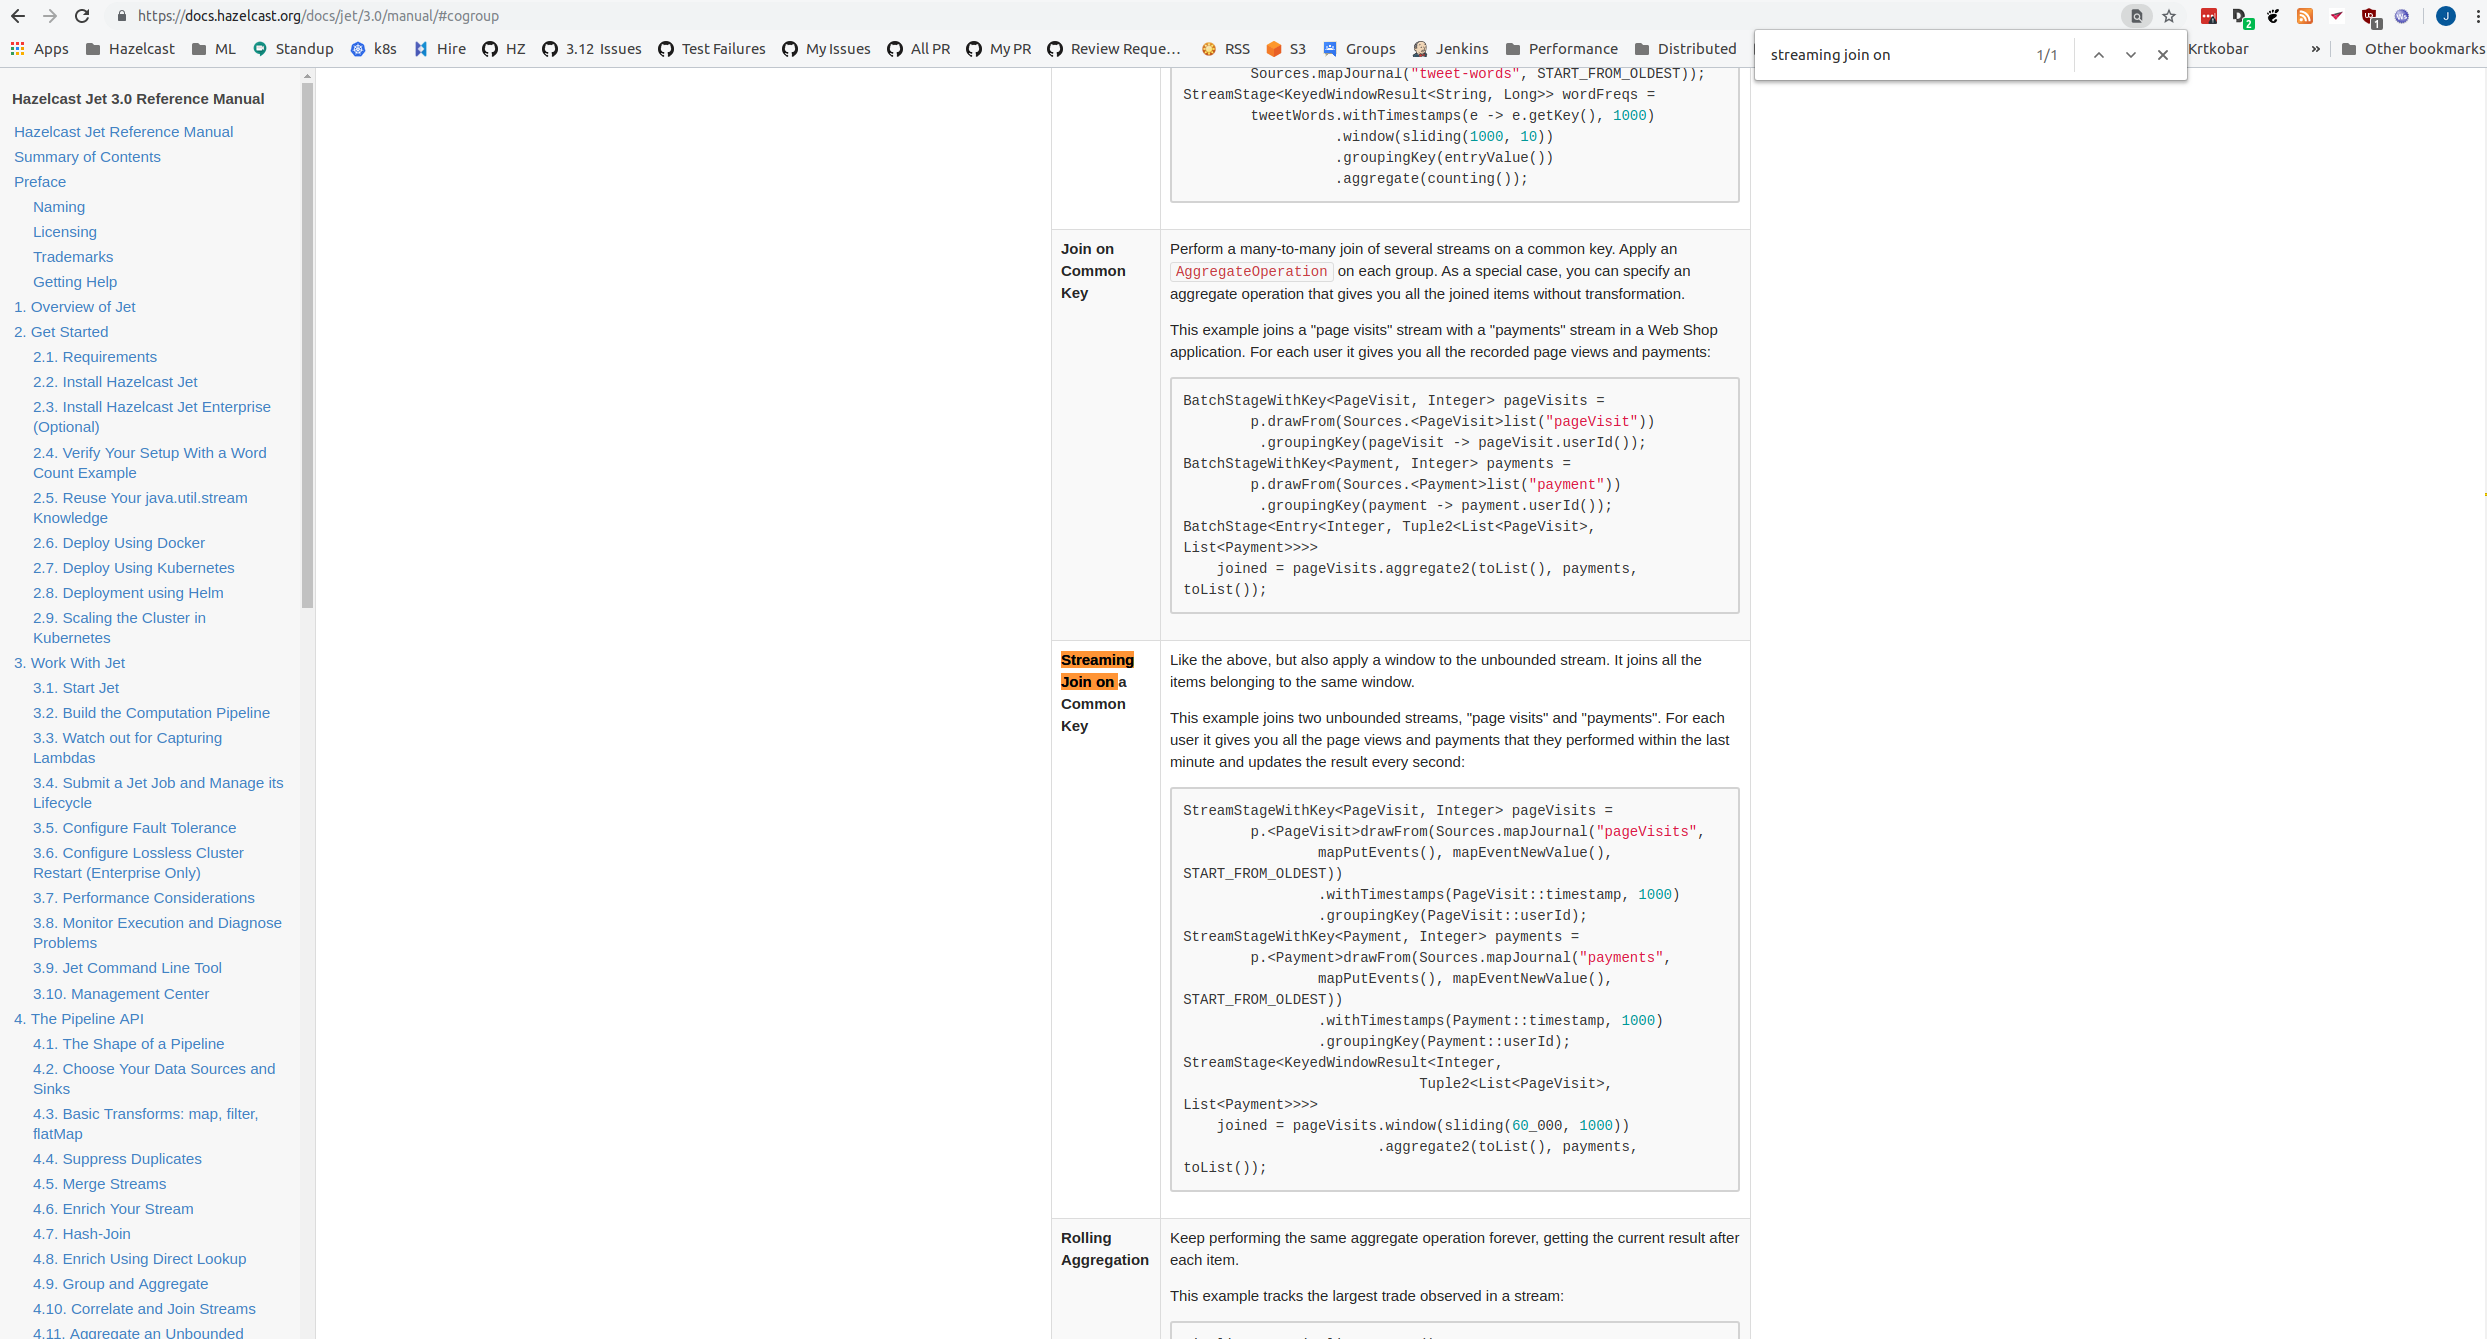Open the GNOME Shell extension icon
The width and height of the screenshot is (2487, 1339).
pos(2273,16)
